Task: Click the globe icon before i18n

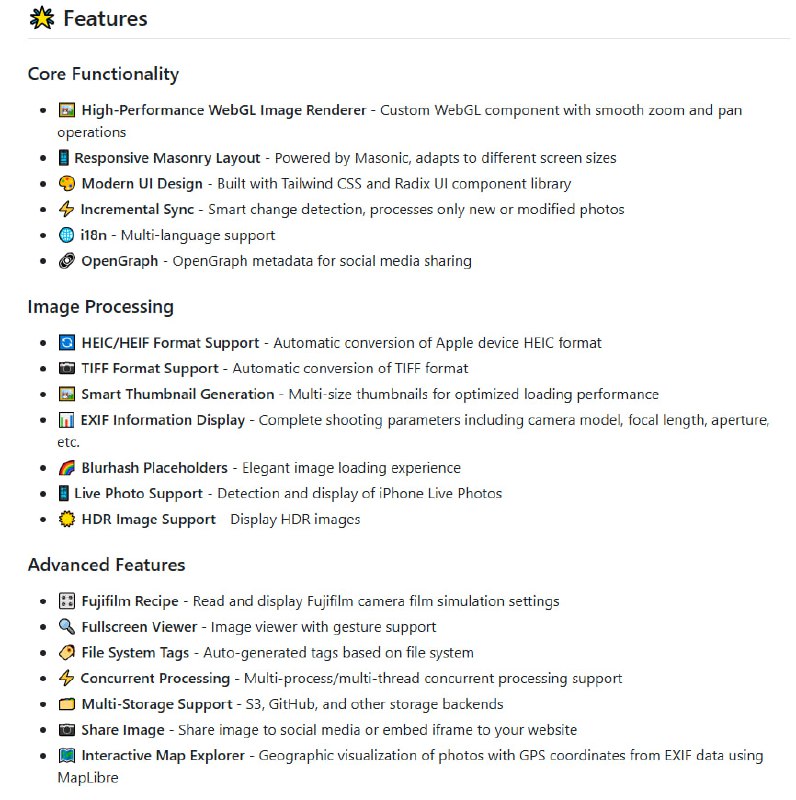Action: point(67,235)
